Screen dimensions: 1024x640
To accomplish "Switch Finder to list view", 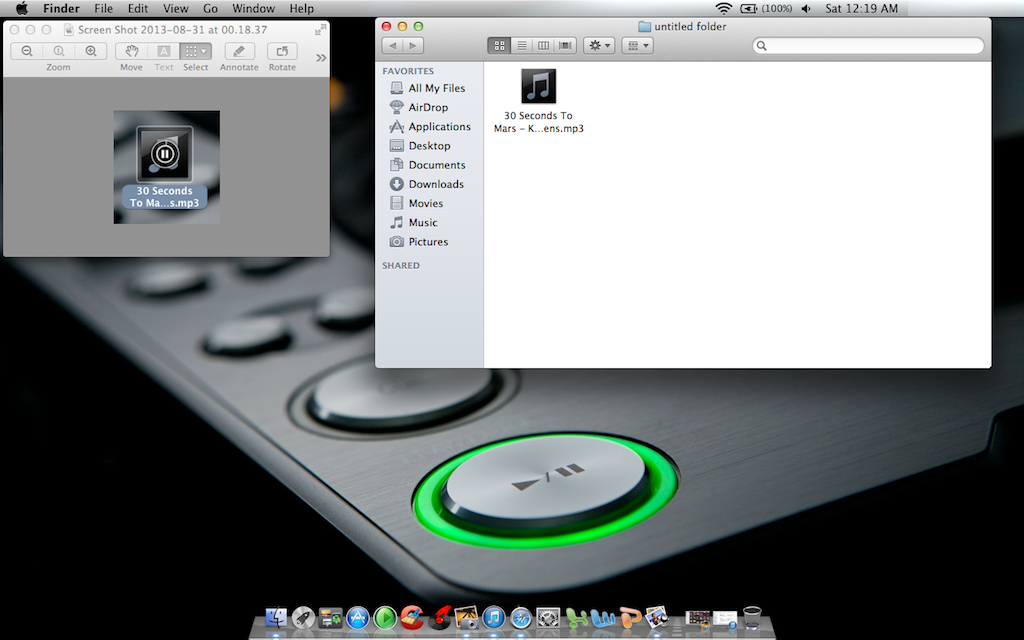I will coord(521,46).
